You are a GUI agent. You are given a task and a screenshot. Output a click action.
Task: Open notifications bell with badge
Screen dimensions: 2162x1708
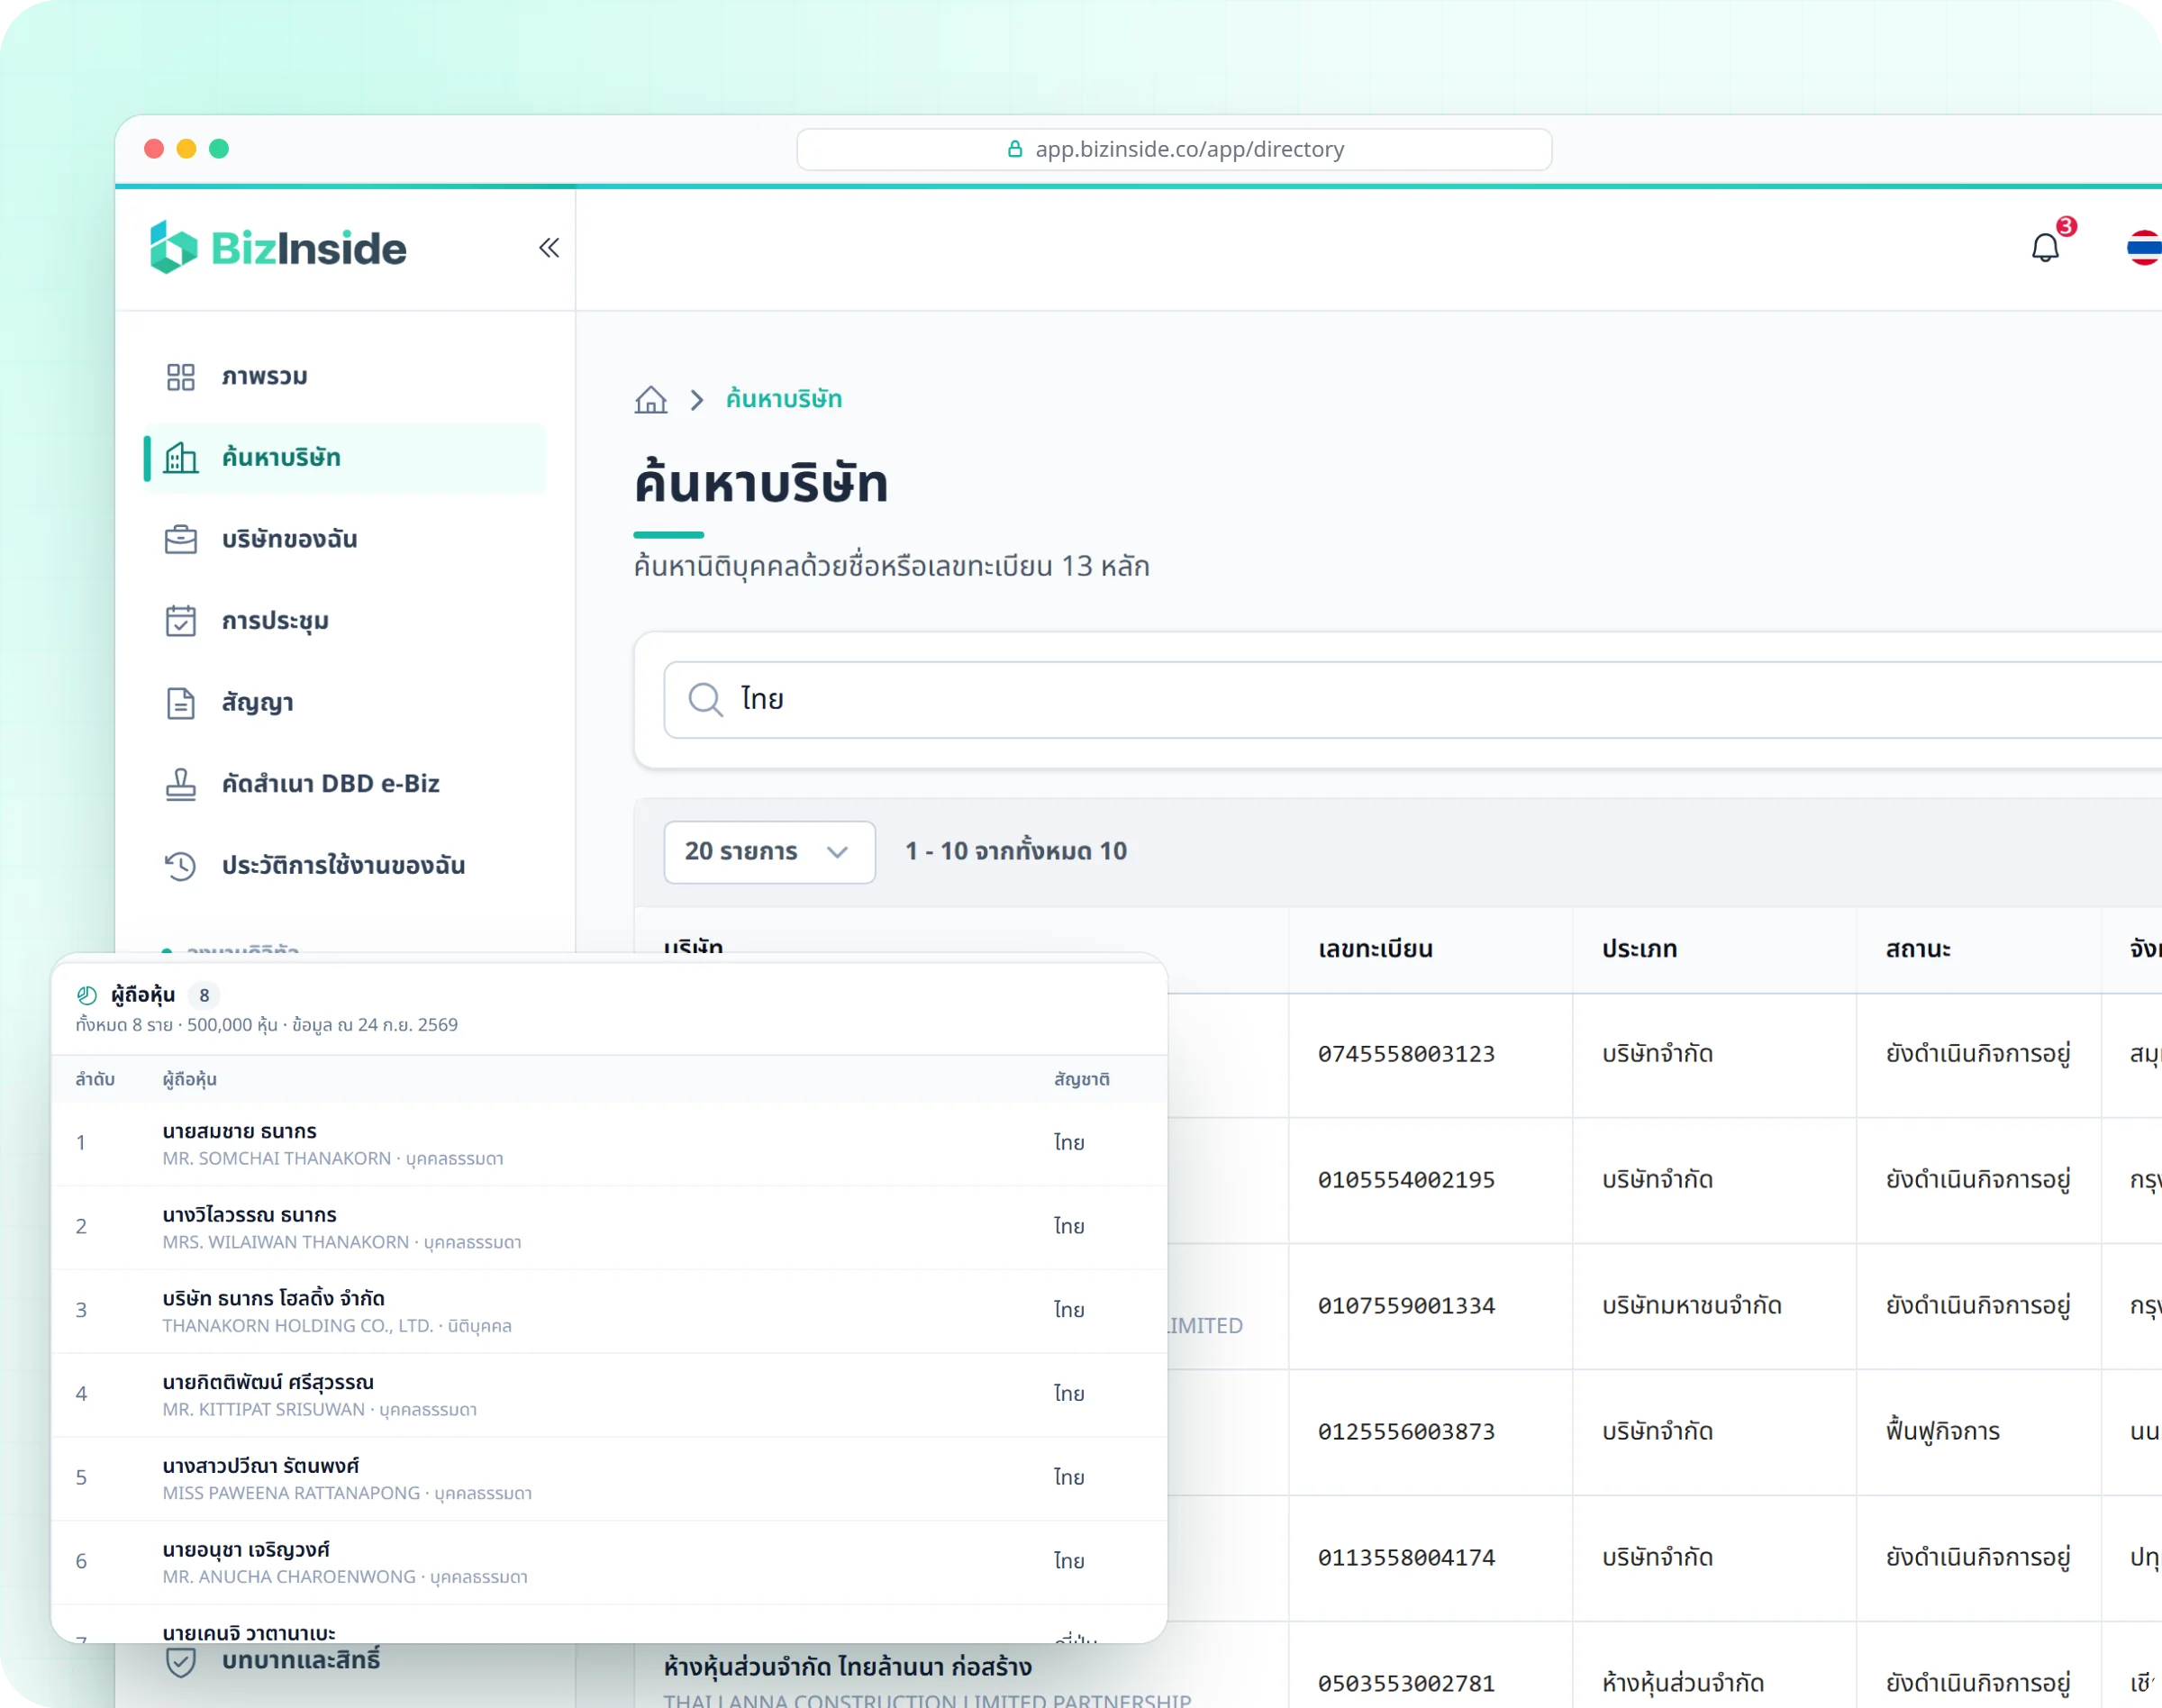(x=2046, y=246)
